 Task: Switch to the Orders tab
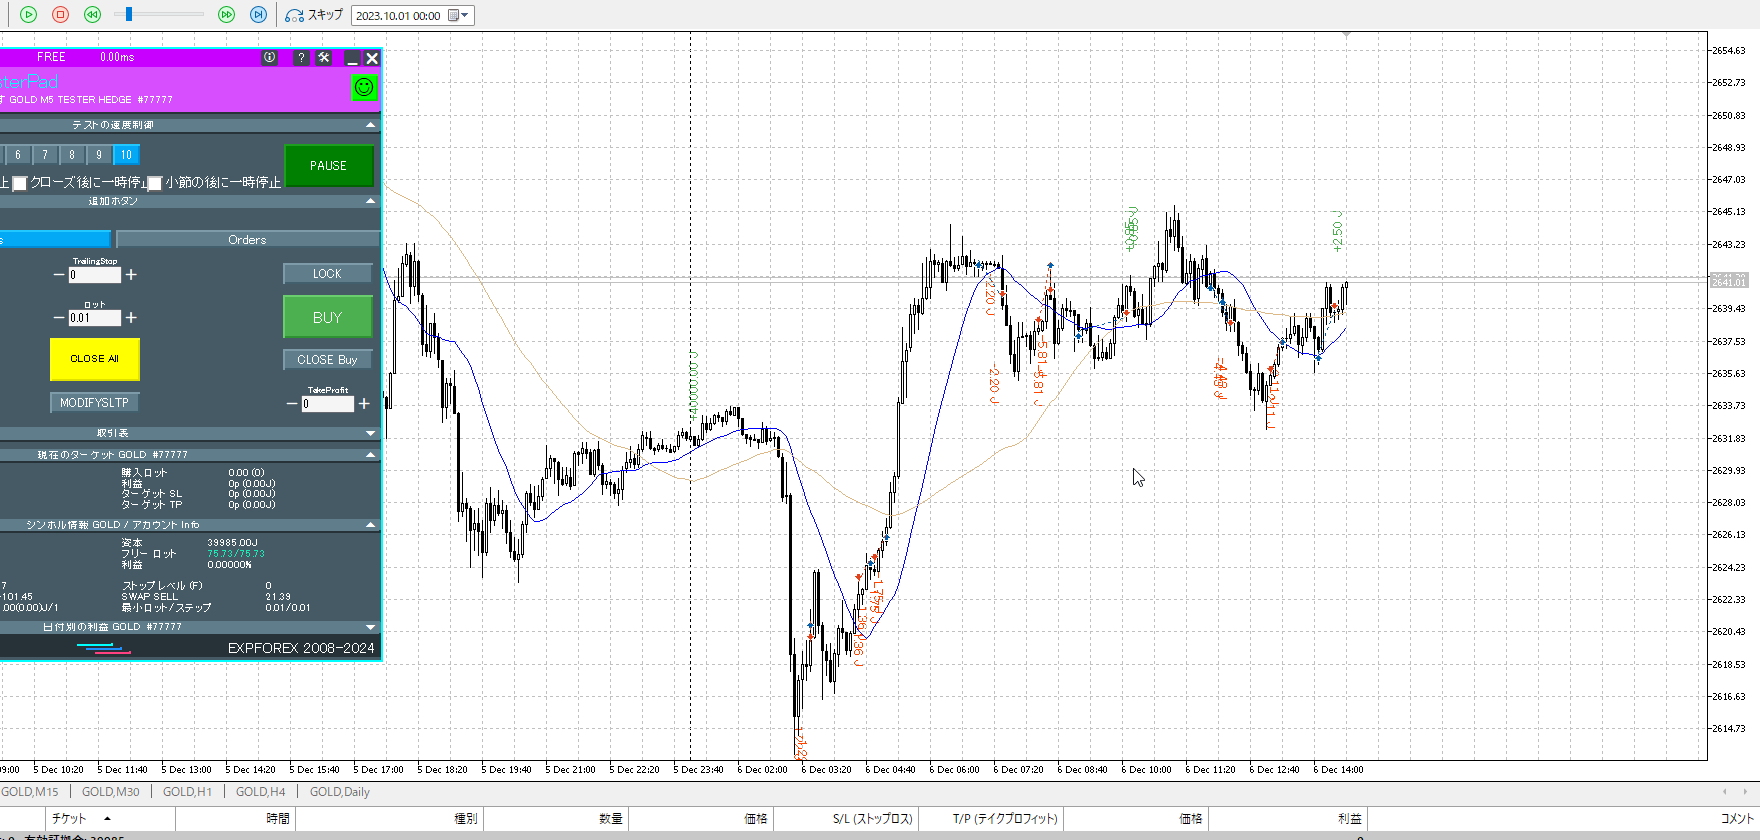247,240
